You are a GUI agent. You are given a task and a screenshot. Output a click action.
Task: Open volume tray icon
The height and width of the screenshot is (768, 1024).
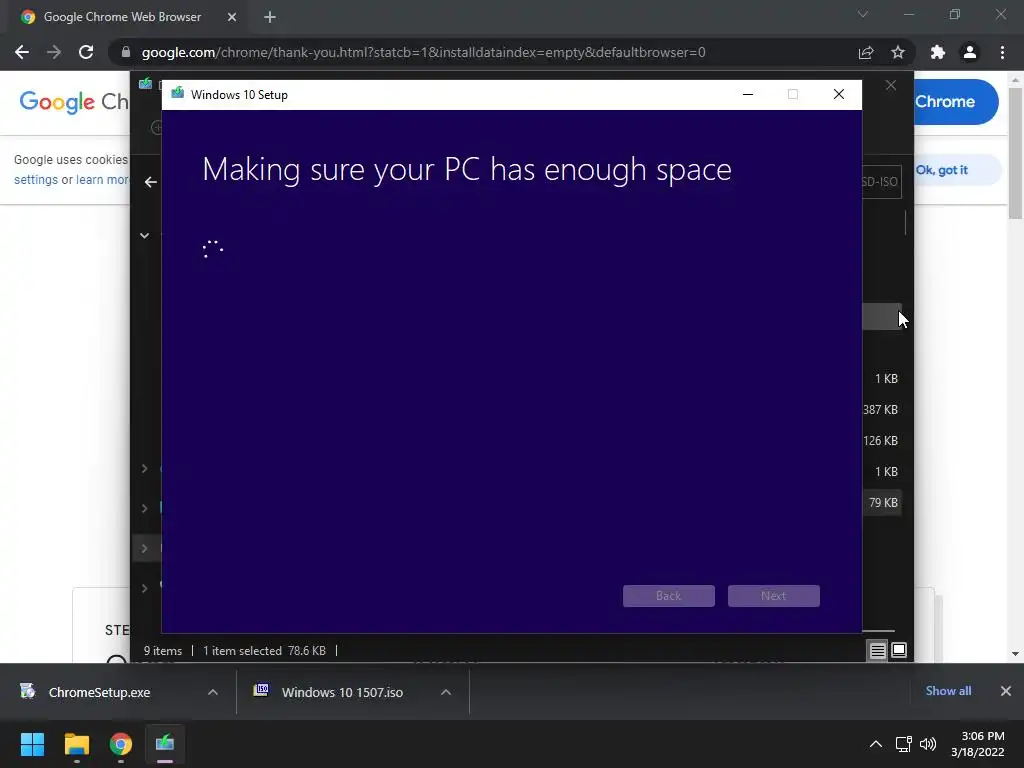pyautogui.click(x=927, y=744)
